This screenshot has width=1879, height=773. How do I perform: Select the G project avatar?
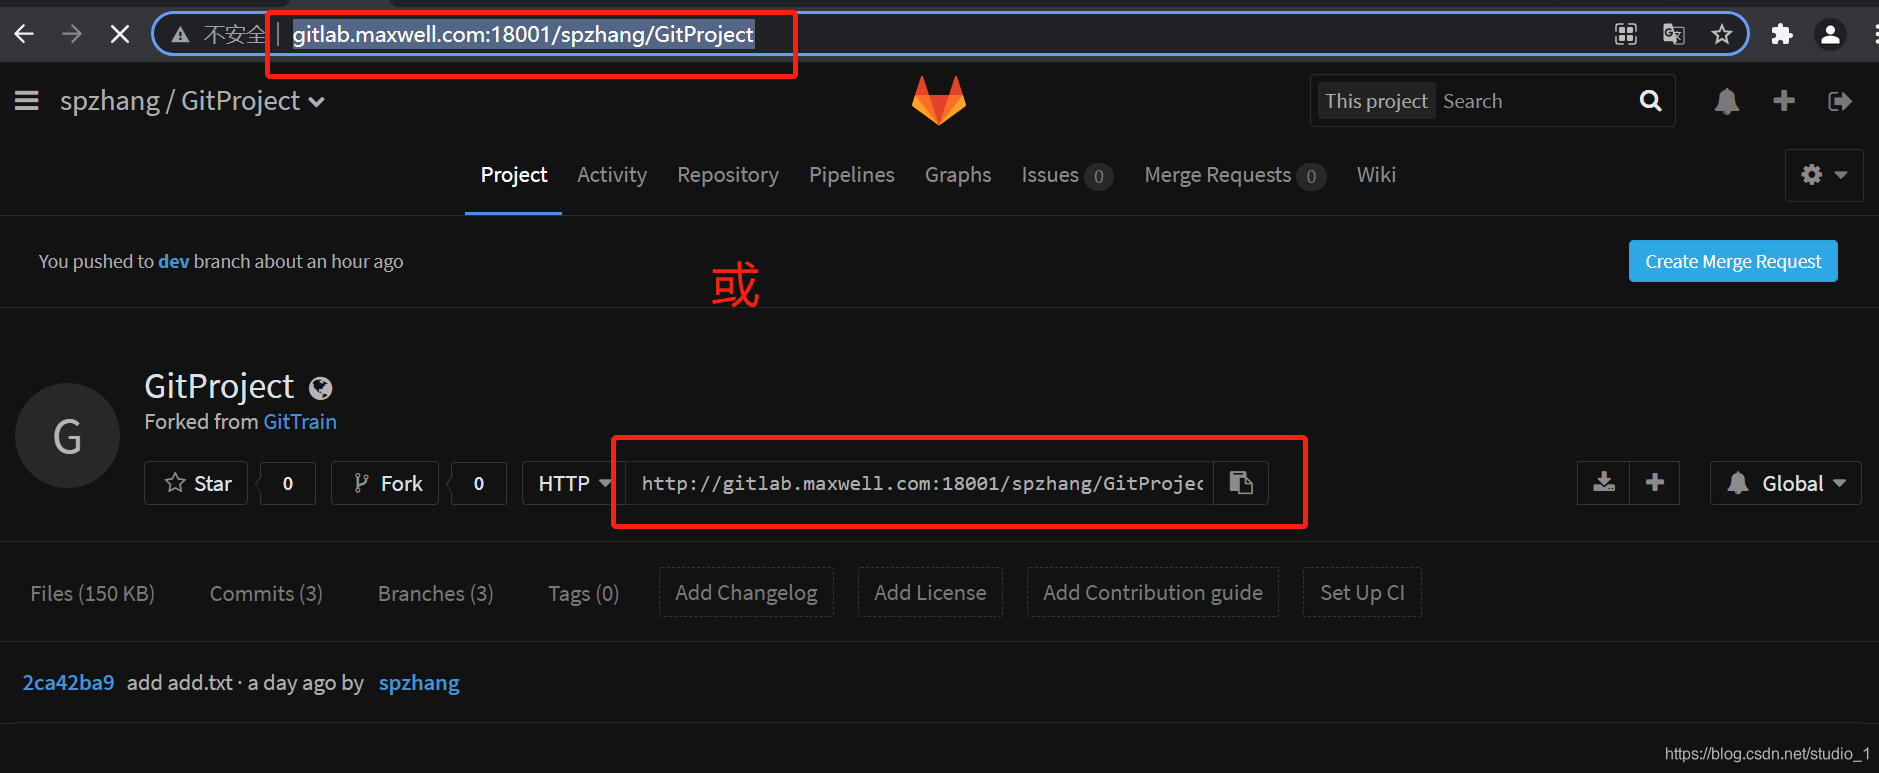(x=67, y=436)
